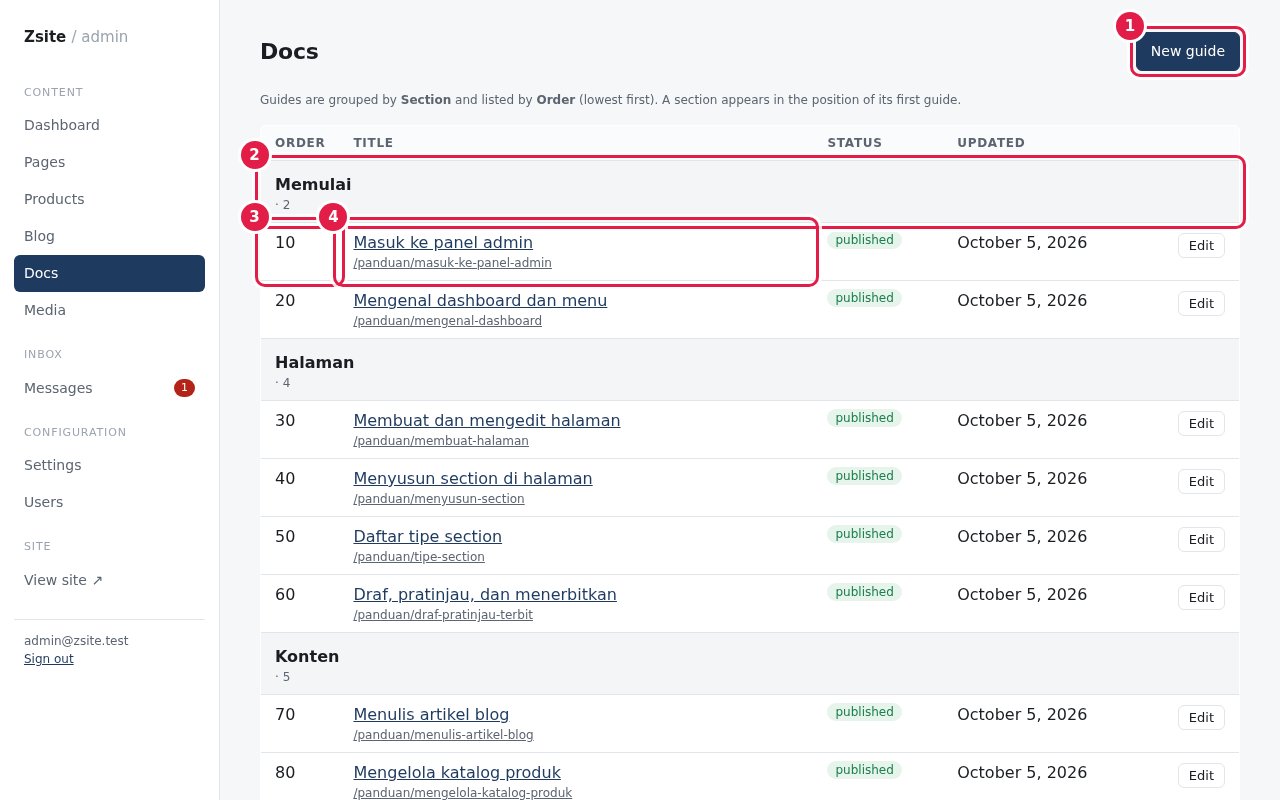
Task: Click the Order value 60
Action: click(285, 594)
